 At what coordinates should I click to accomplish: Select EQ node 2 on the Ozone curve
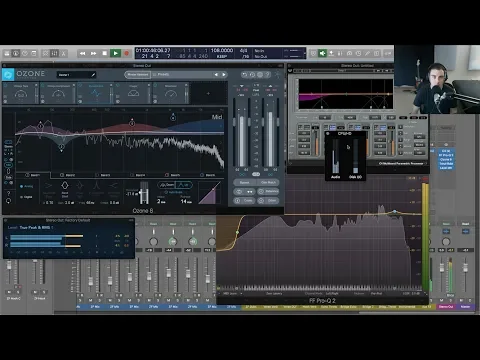(61, 147)
